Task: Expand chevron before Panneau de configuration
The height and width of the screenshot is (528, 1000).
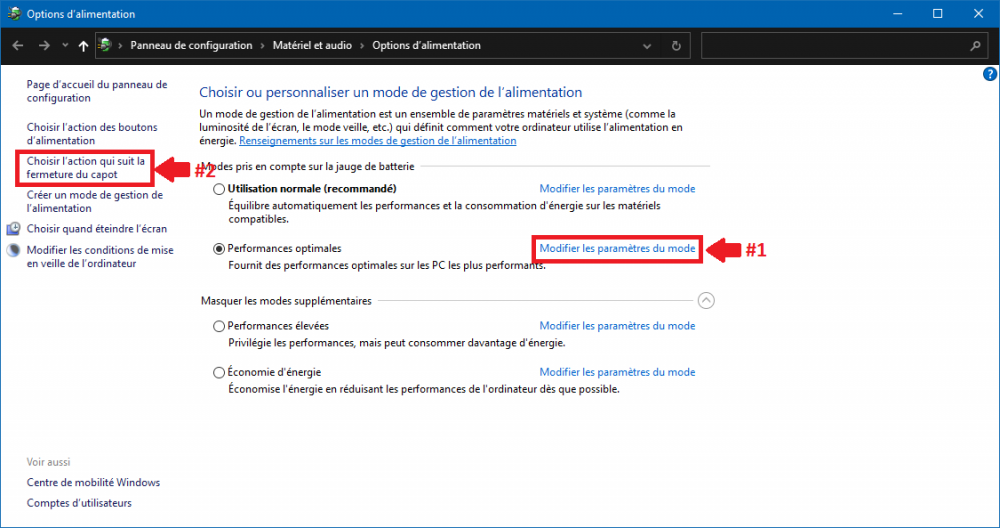Action: (x=121, y=46)
